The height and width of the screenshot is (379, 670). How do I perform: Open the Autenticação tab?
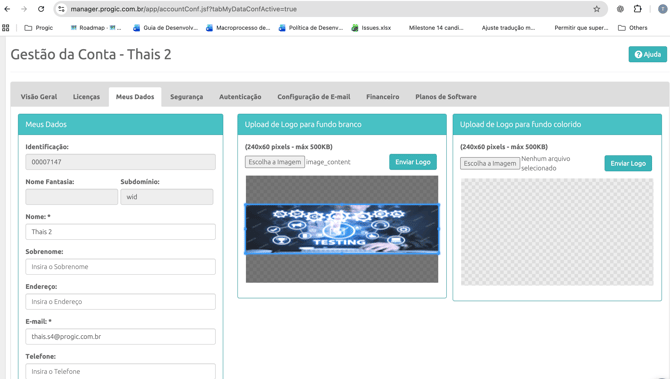(240, 97)
